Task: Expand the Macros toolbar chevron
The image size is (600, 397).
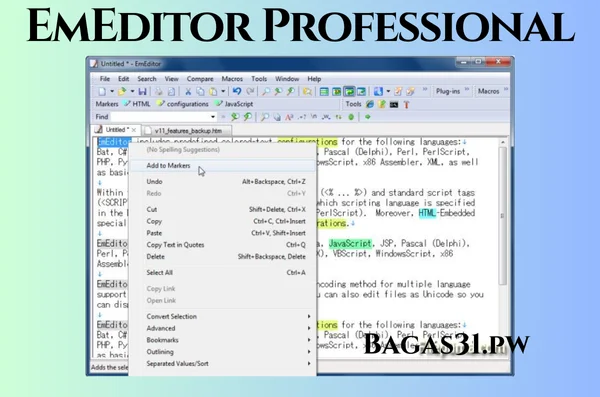Action: (x=506, y=90)
